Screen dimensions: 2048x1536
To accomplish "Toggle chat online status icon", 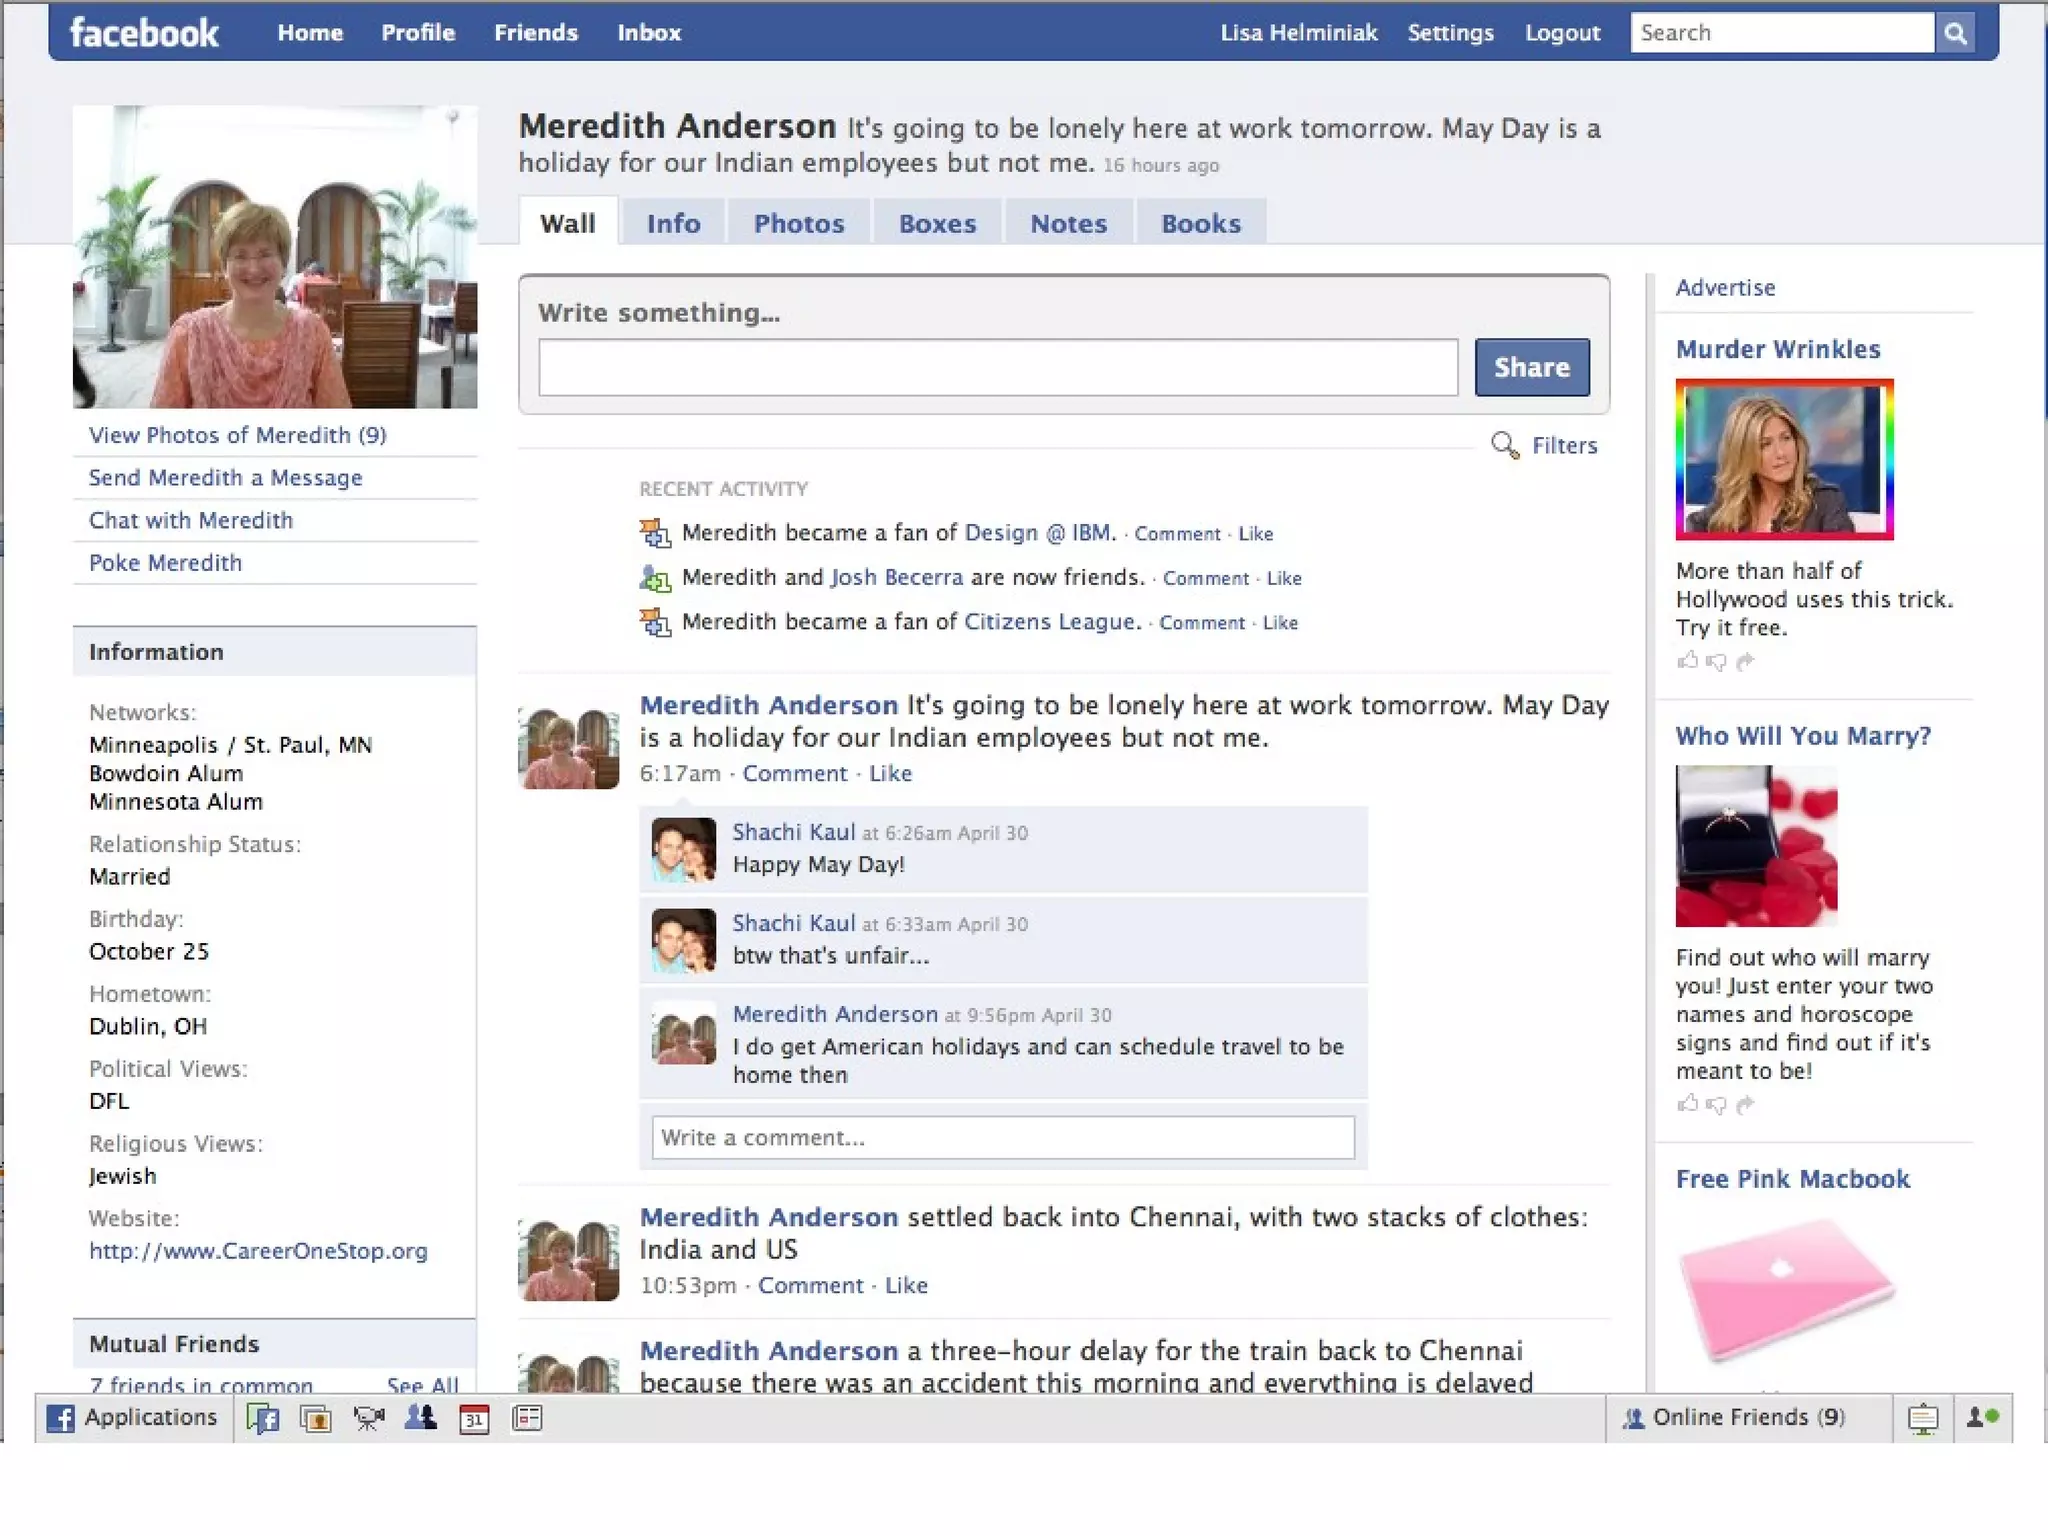I will tap(1982, 1418).
